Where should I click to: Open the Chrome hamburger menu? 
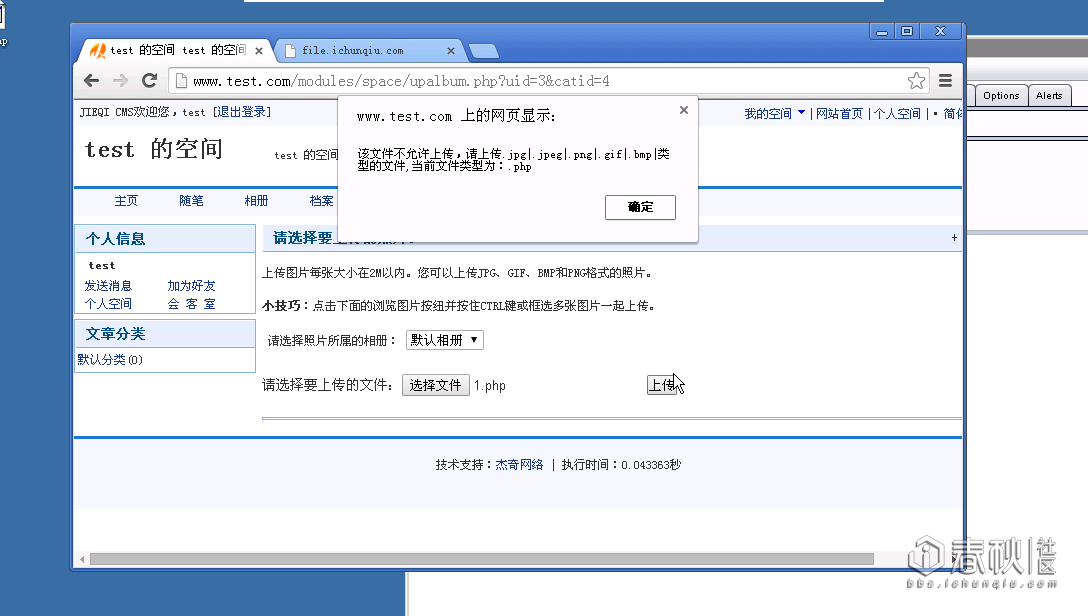tap(945, 81)
